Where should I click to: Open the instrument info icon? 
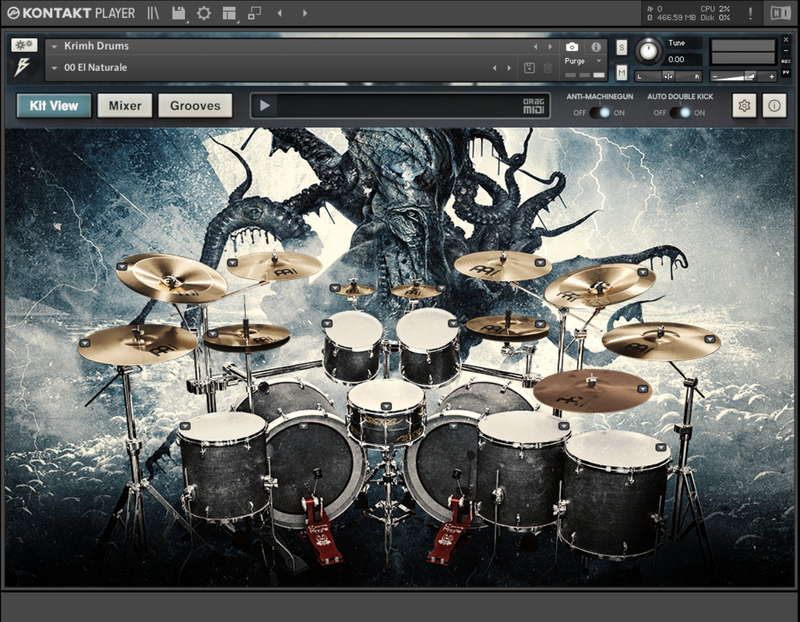[596, 47]
